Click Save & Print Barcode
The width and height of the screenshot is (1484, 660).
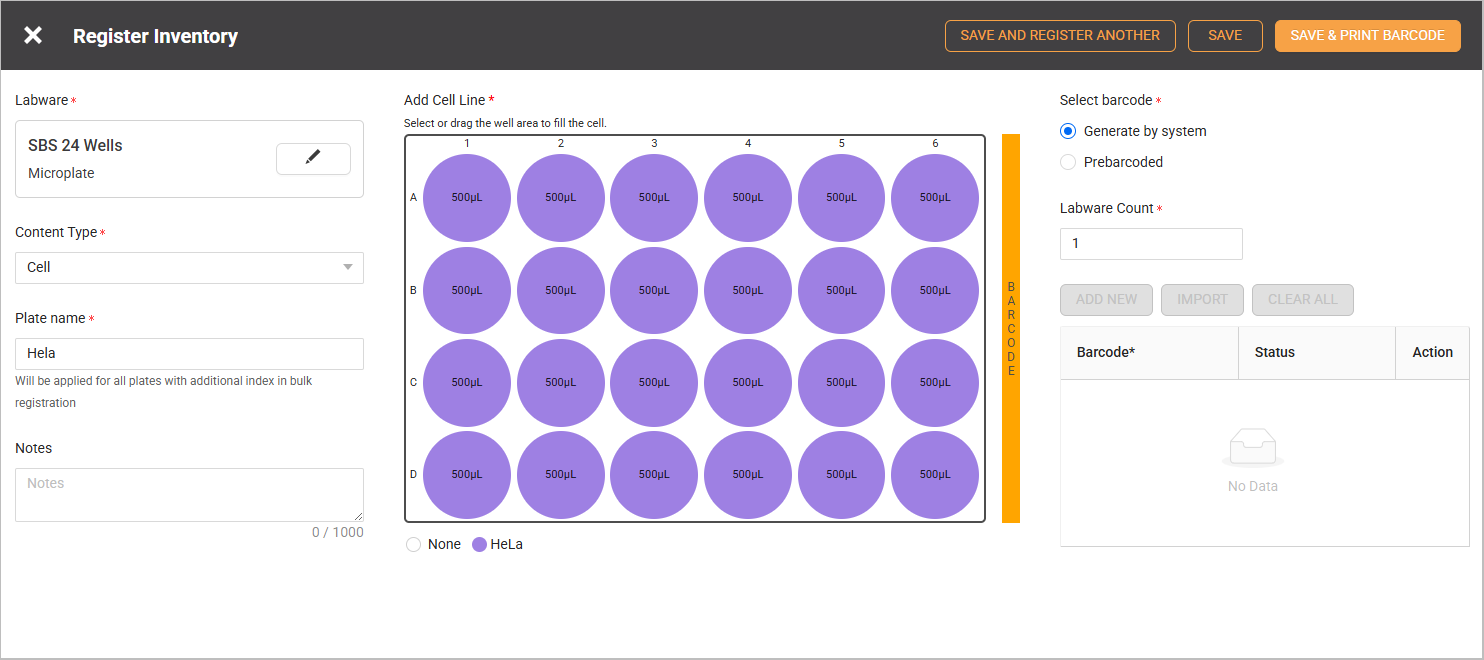[x=1367, y=36]
